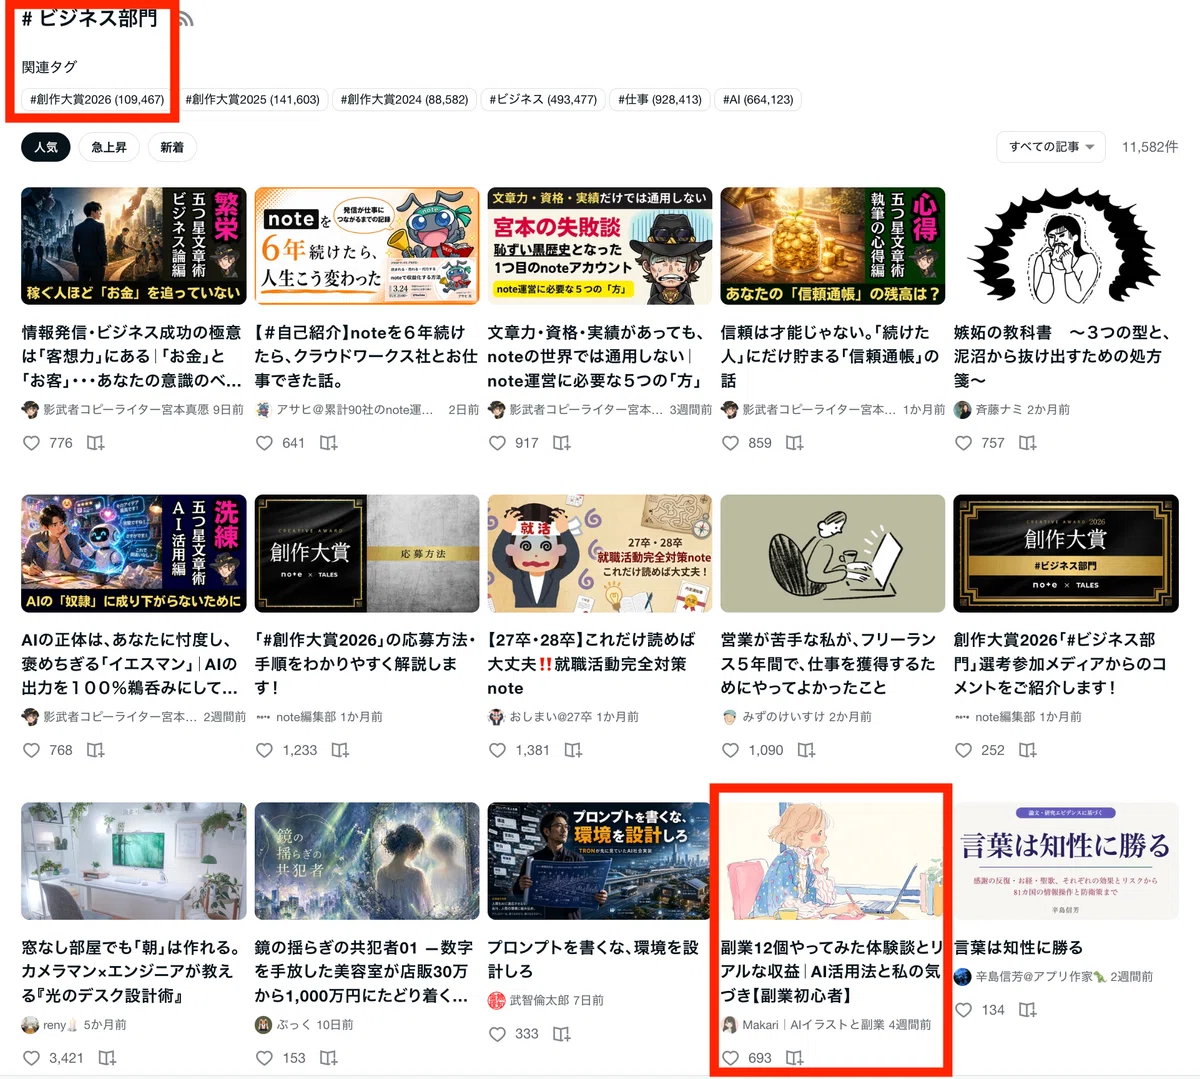Image resolution: width=1200 pixels, height=1079 pixels.
Task: Click the RSS feed icon beside ビジネス部門
Action: point(185,19)
